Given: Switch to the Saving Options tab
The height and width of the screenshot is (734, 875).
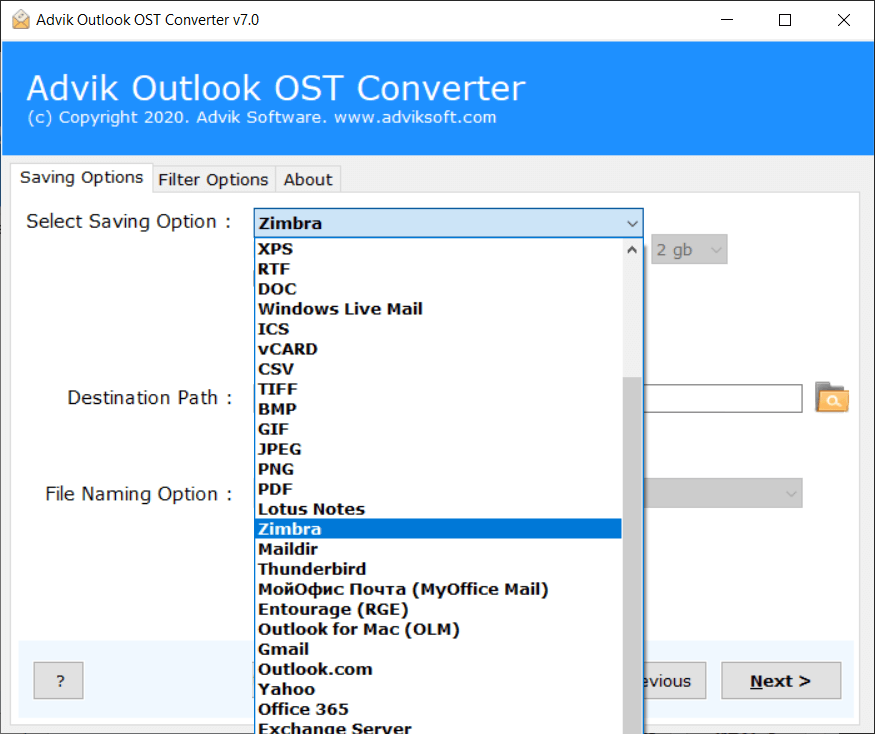Looking at the screenshot, I should [81, 177].
